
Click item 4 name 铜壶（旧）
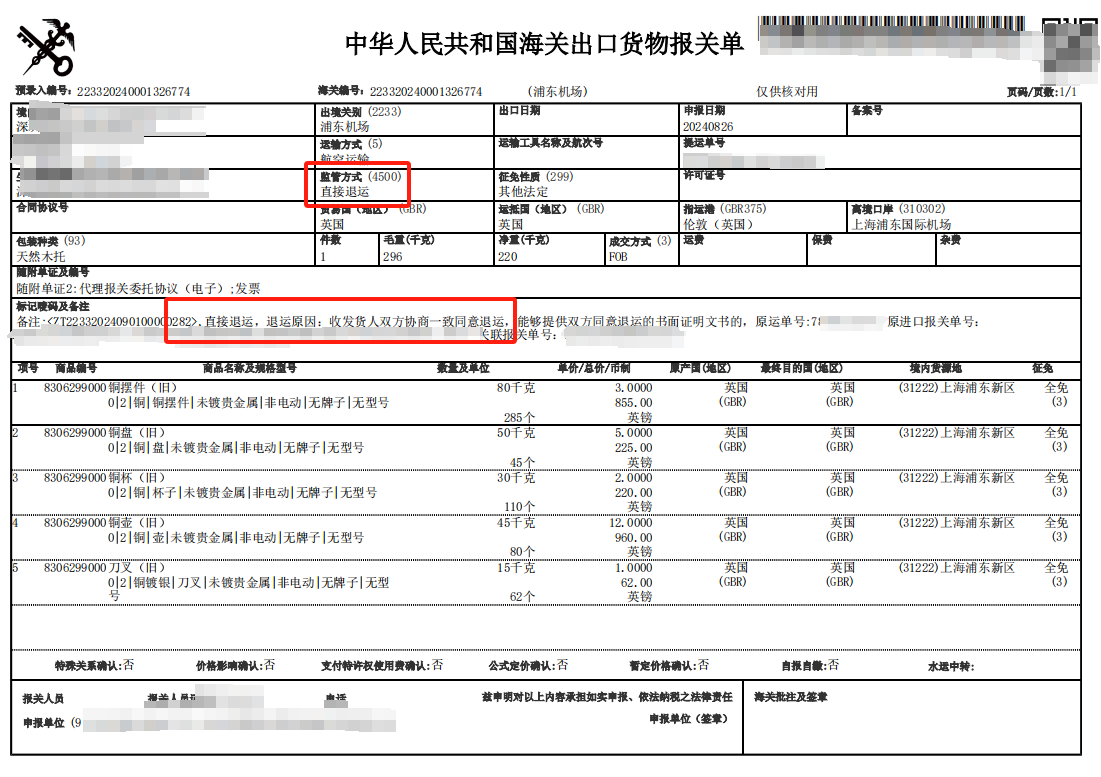coord(137,523)
